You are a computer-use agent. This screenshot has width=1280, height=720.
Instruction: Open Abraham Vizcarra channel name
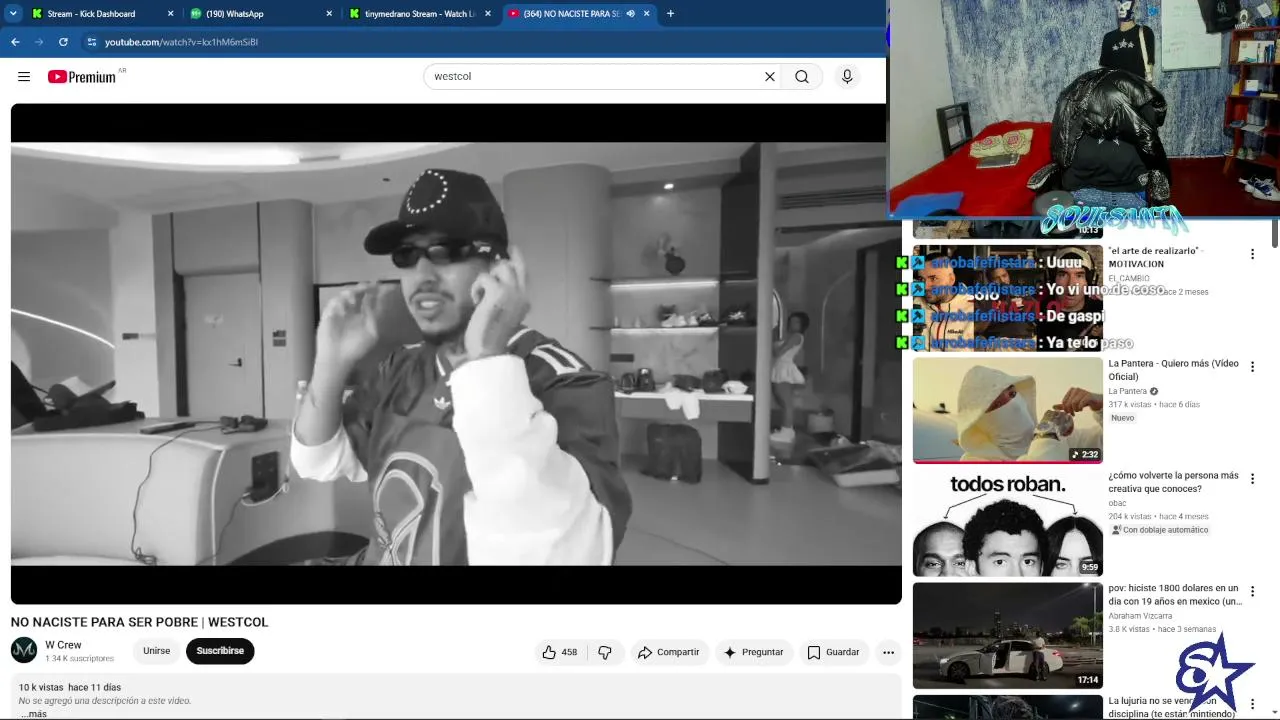(1140, 616)
